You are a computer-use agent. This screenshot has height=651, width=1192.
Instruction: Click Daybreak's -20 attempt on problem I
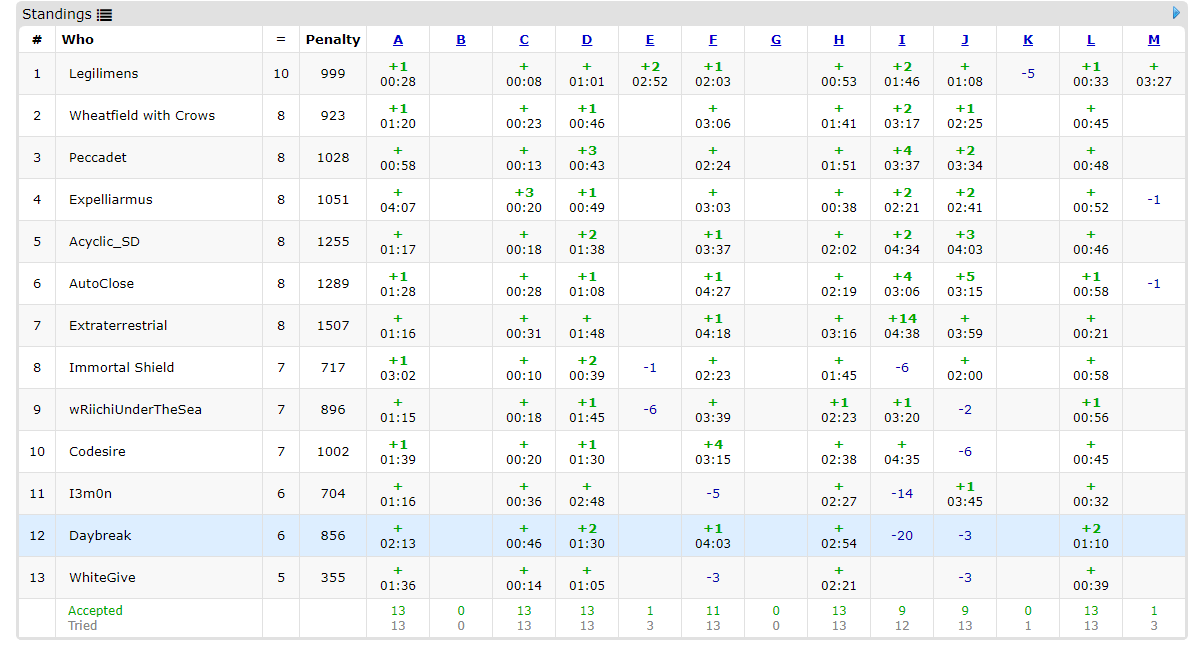click(902, 536)
